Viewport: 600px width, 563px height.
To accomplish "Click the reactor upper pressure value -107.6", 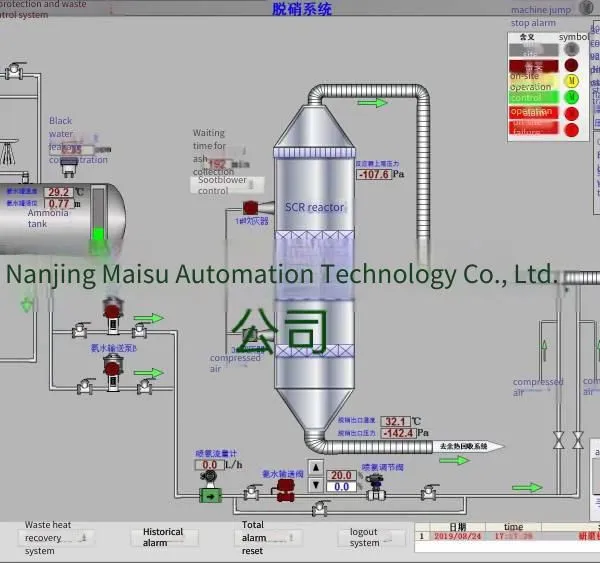I will [374, 175].
